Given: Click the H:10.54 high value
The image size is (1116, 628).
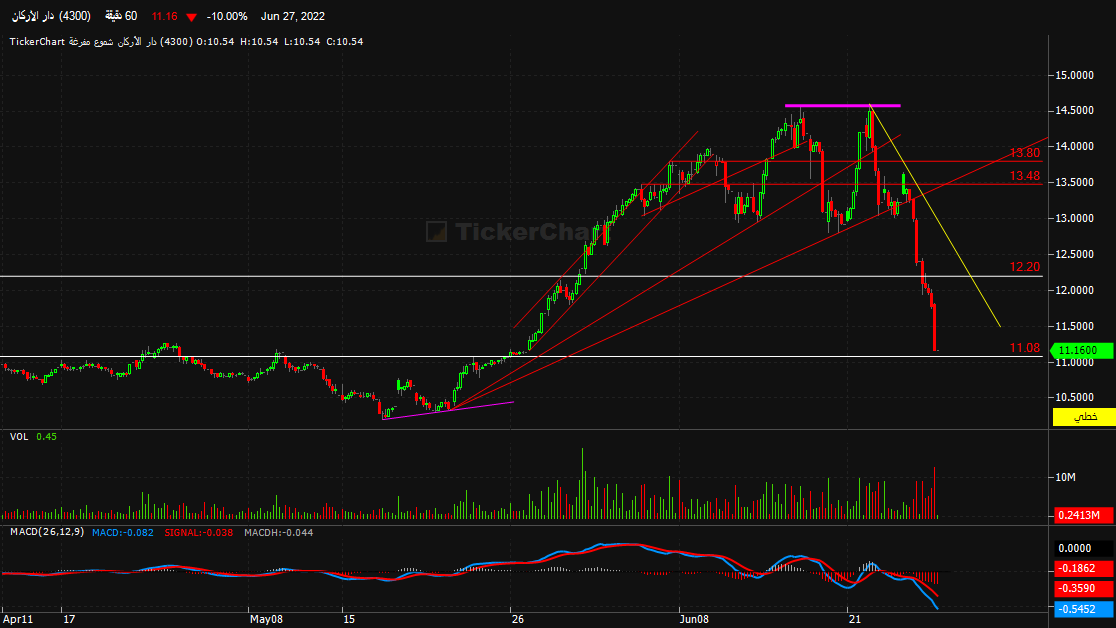Looking at the screenshot, I should point(259,42).
